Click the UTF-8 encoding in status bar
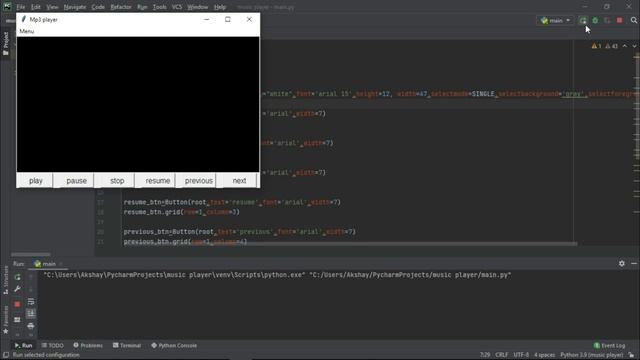Viewport: 640px width, 360px height. [521, 355]
